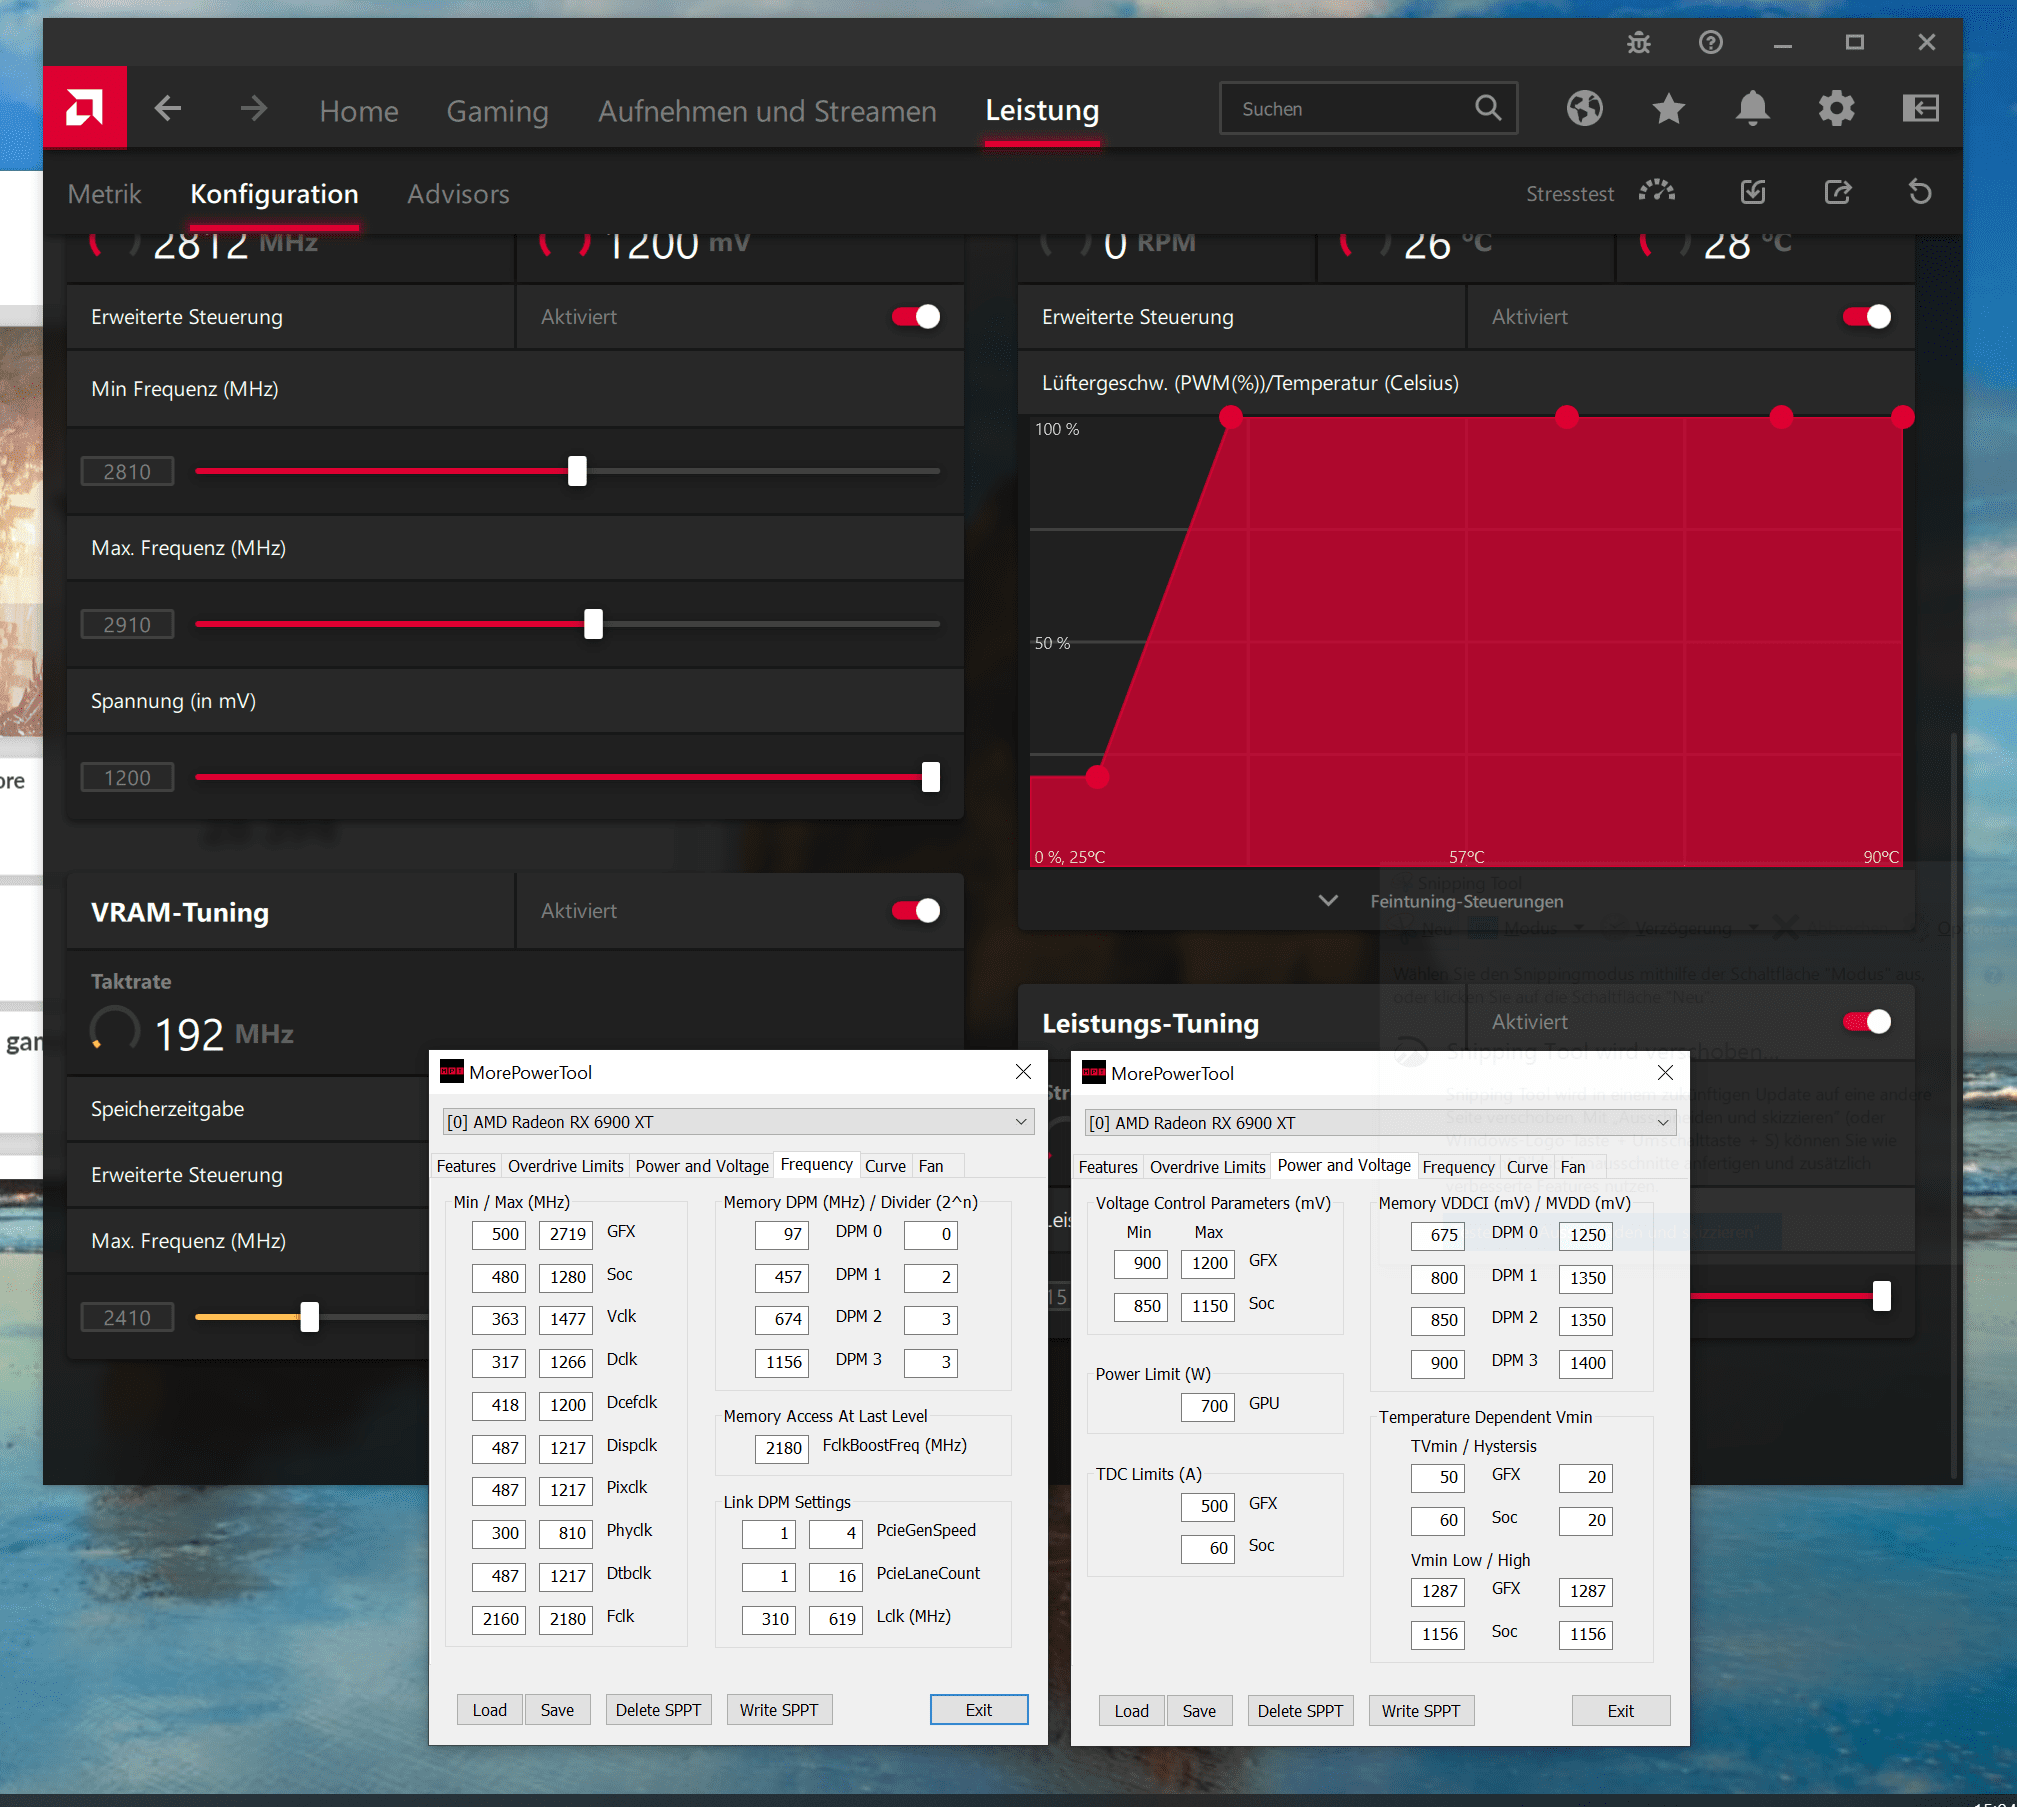The height and width of the screenshot is (1807, 2017).
Task: Go forward with the right arrow
Action: coord(254,108)
